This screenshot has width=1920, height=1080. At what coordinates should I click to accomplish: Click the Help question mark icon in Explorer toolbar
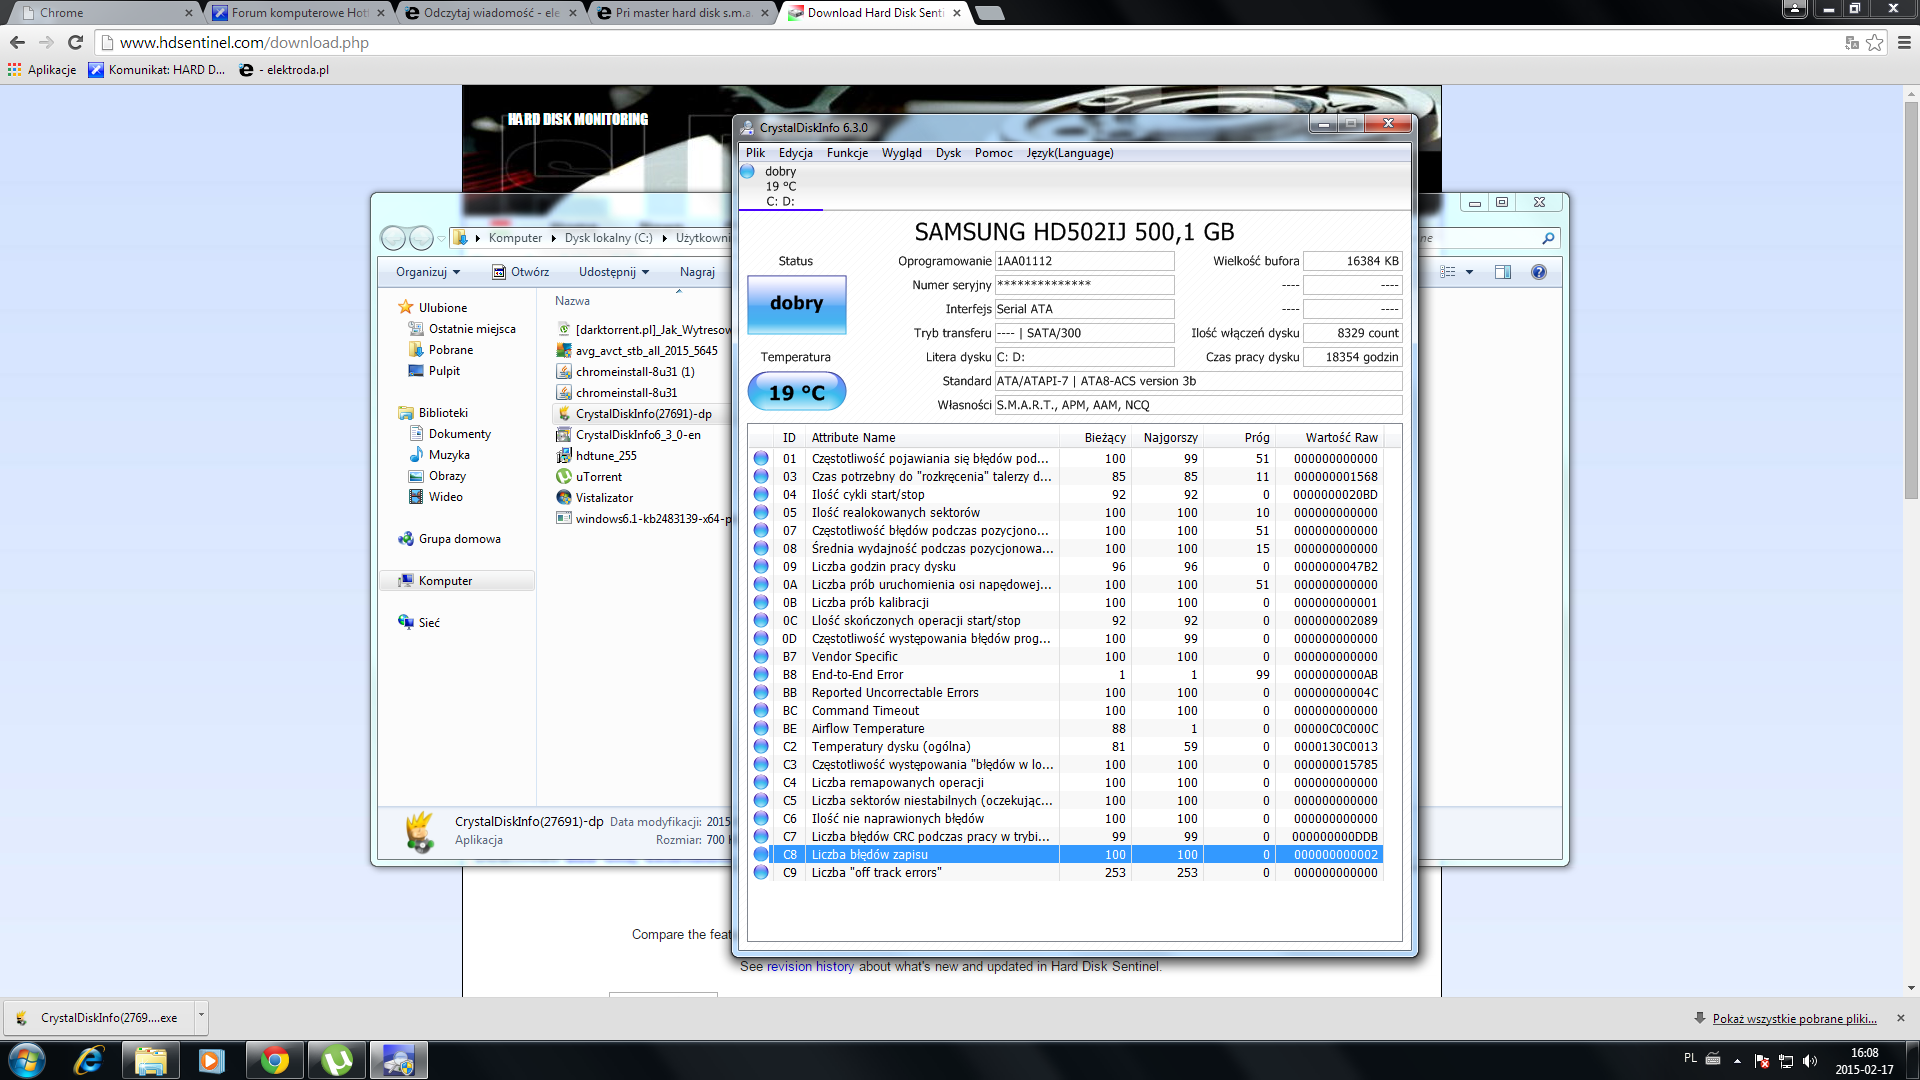[1537, 271]
